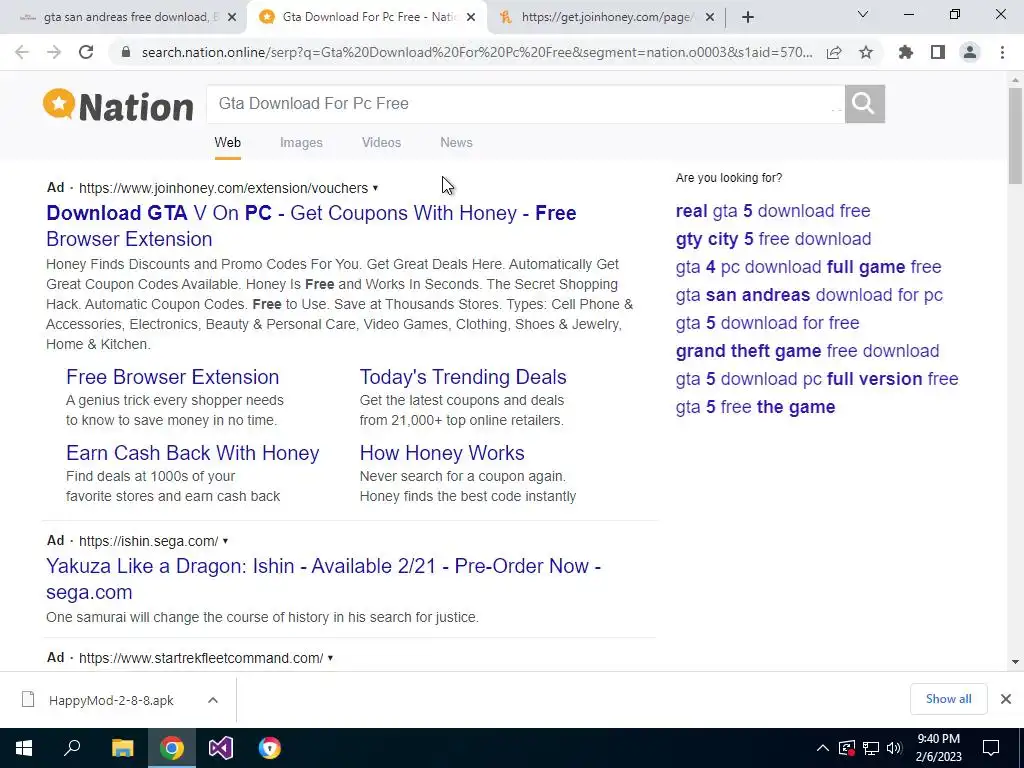Image resolution: width=1024 pixels, height=768 pixels.
Task: Click Chrome icon in taskbar
Action: tap(172, 748)
